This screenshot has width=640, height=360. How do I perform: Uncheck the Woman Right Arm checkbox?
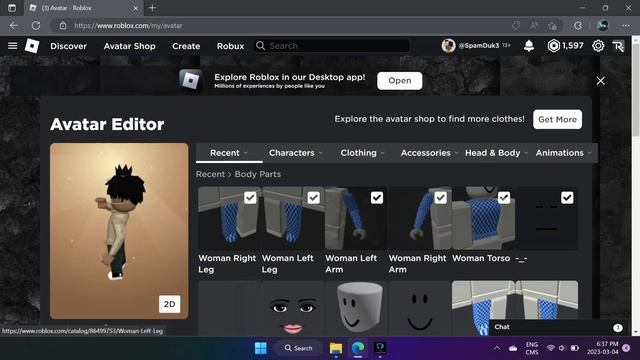440,198
